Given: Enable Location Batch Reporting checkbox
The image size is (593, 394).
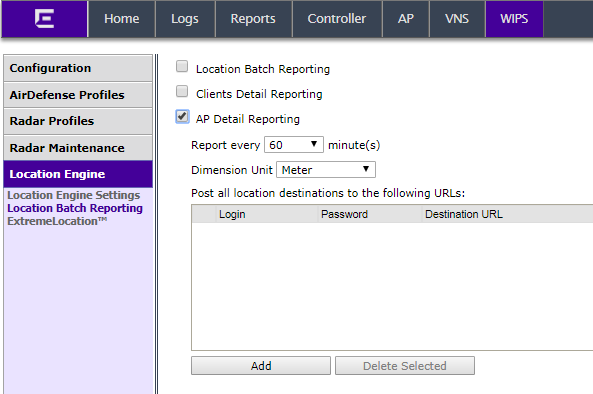Looking at the screenshot, I should click(182, 66).
